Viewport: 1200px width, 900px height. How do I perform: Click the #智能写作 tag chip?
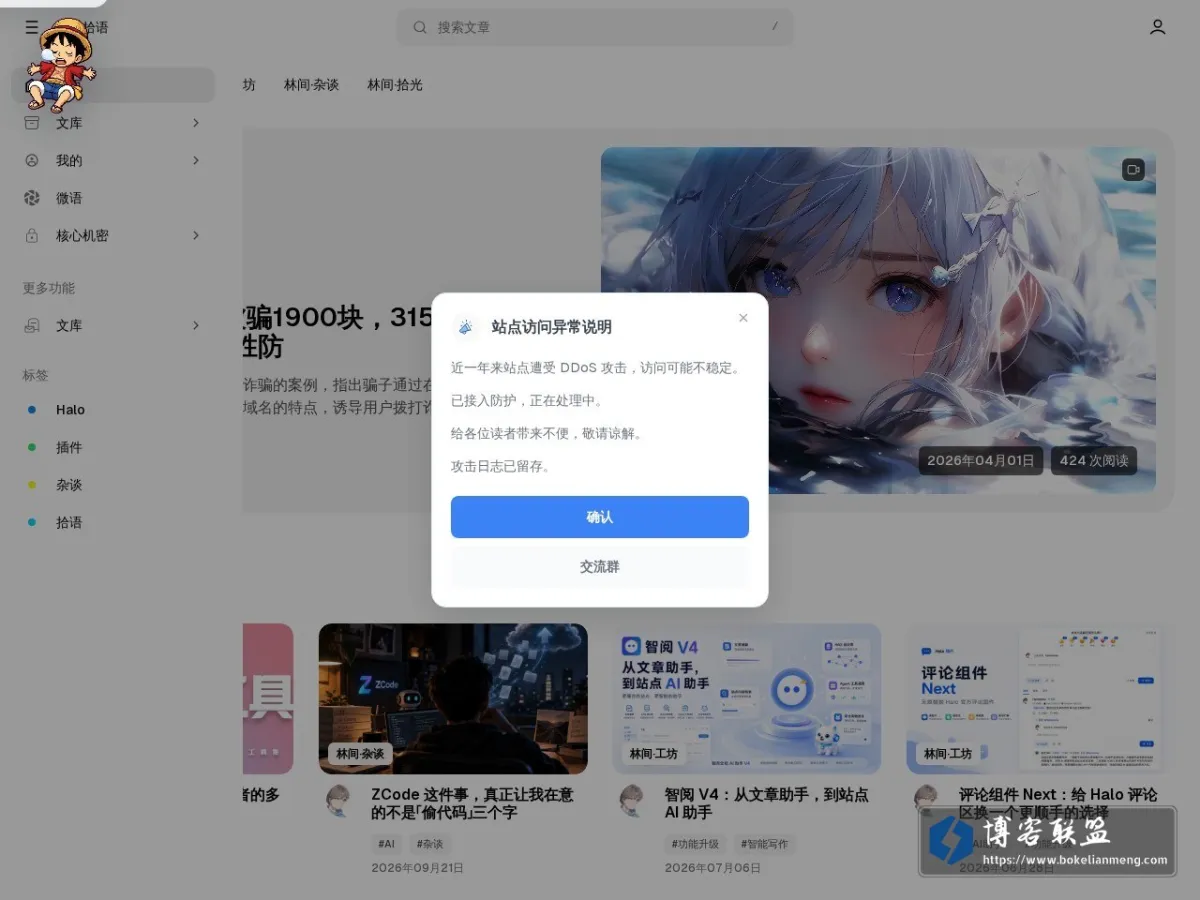765,844
